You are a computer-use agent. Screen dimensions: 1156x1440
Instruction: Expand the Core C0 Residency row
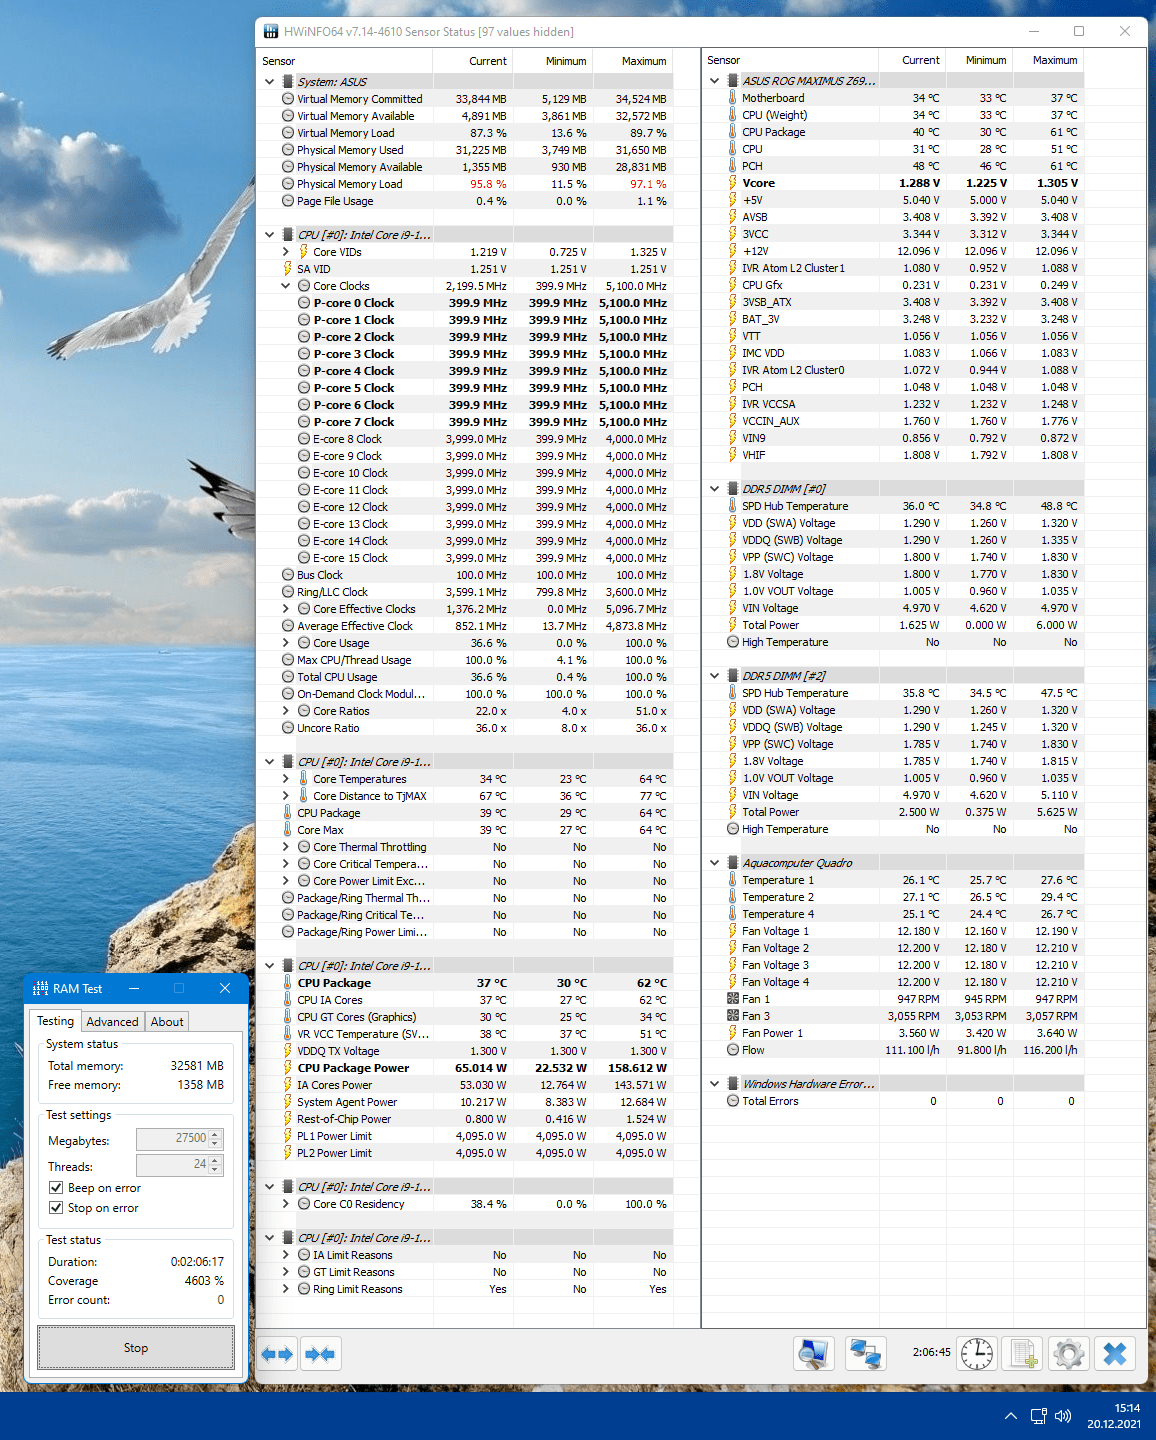tap(285, 1204)
